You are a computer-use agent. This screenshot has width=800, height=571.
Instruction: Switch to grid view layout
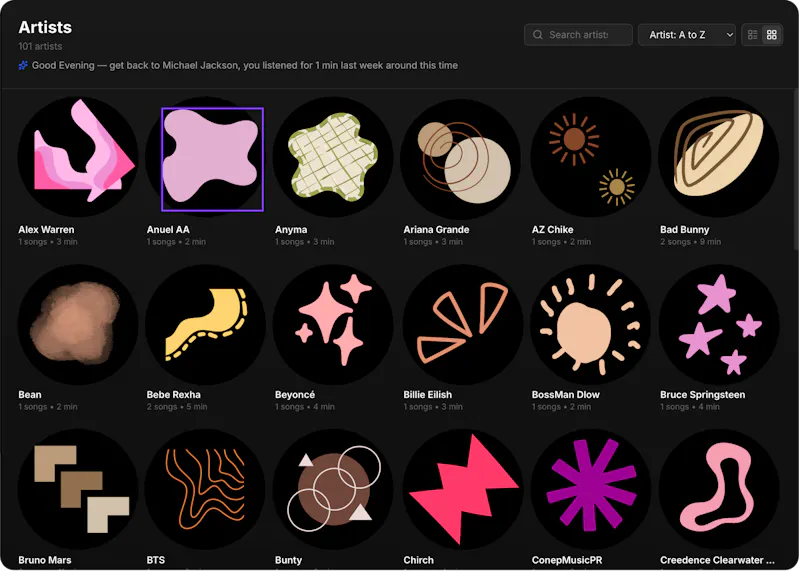click(772, 35)
